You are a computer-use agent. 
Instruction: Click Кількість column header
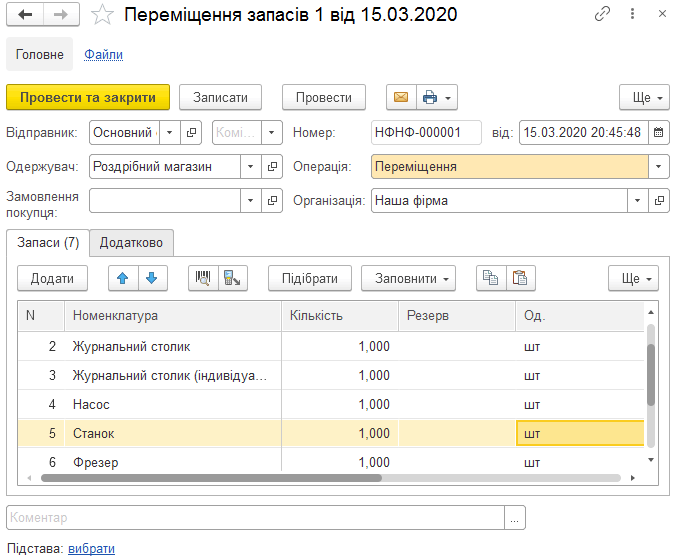click(340, 315)
